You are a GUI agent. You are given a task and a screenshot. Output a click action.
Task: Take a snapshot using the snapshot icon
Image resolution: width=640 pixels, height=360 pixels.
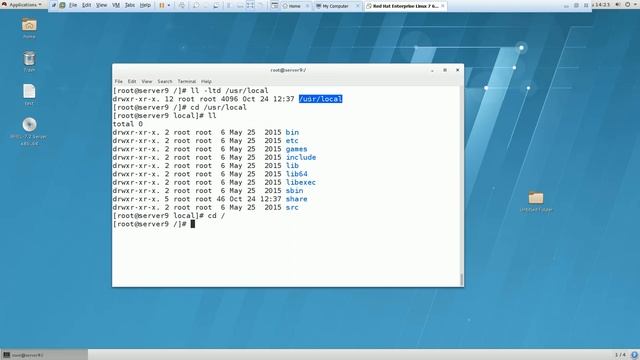pos(196,5)
